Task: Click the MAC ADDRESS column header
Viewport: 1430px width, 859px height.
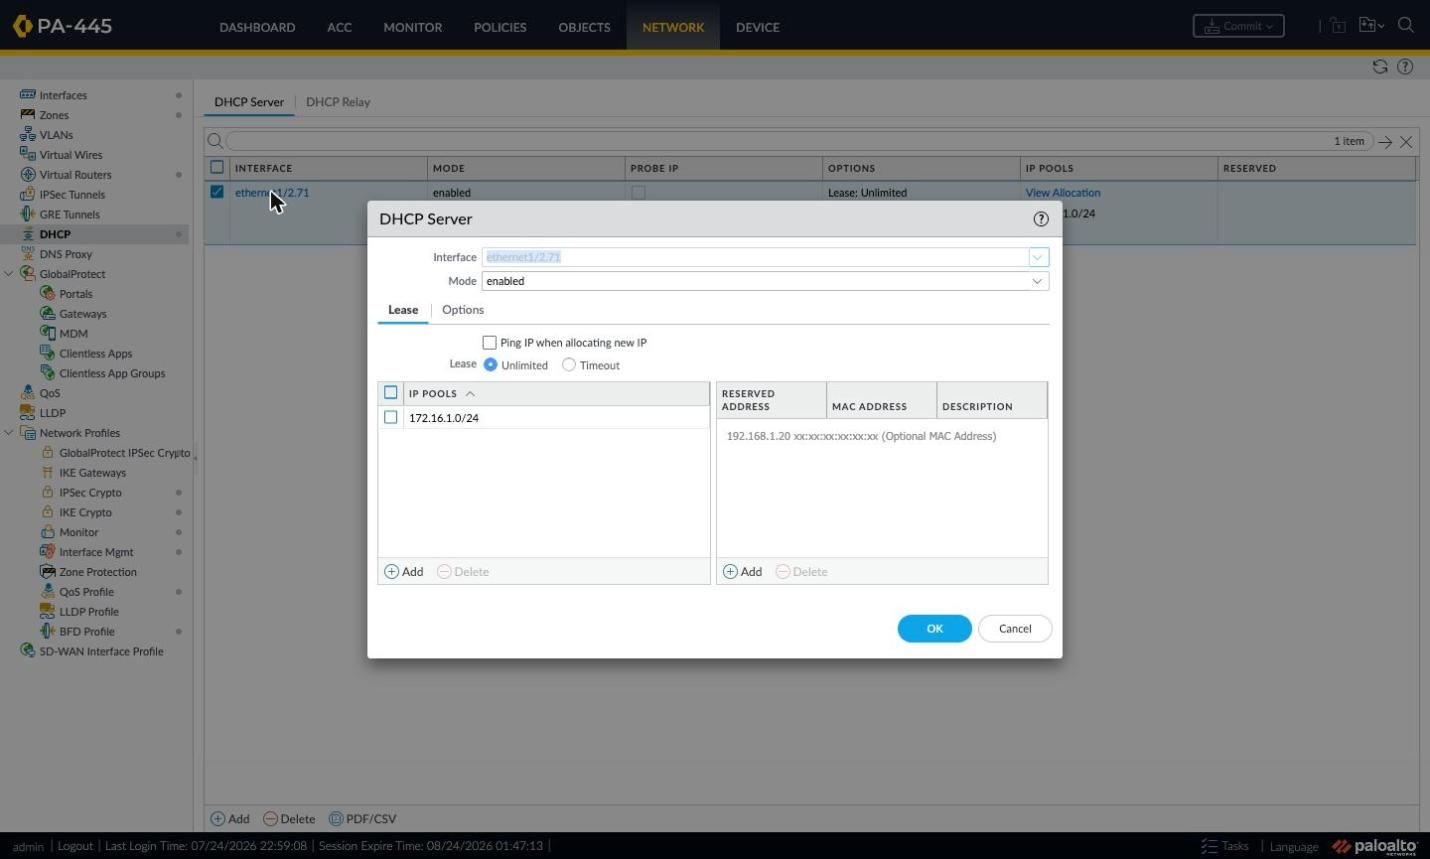Action: pyautogui.click(x=881, y=400)
